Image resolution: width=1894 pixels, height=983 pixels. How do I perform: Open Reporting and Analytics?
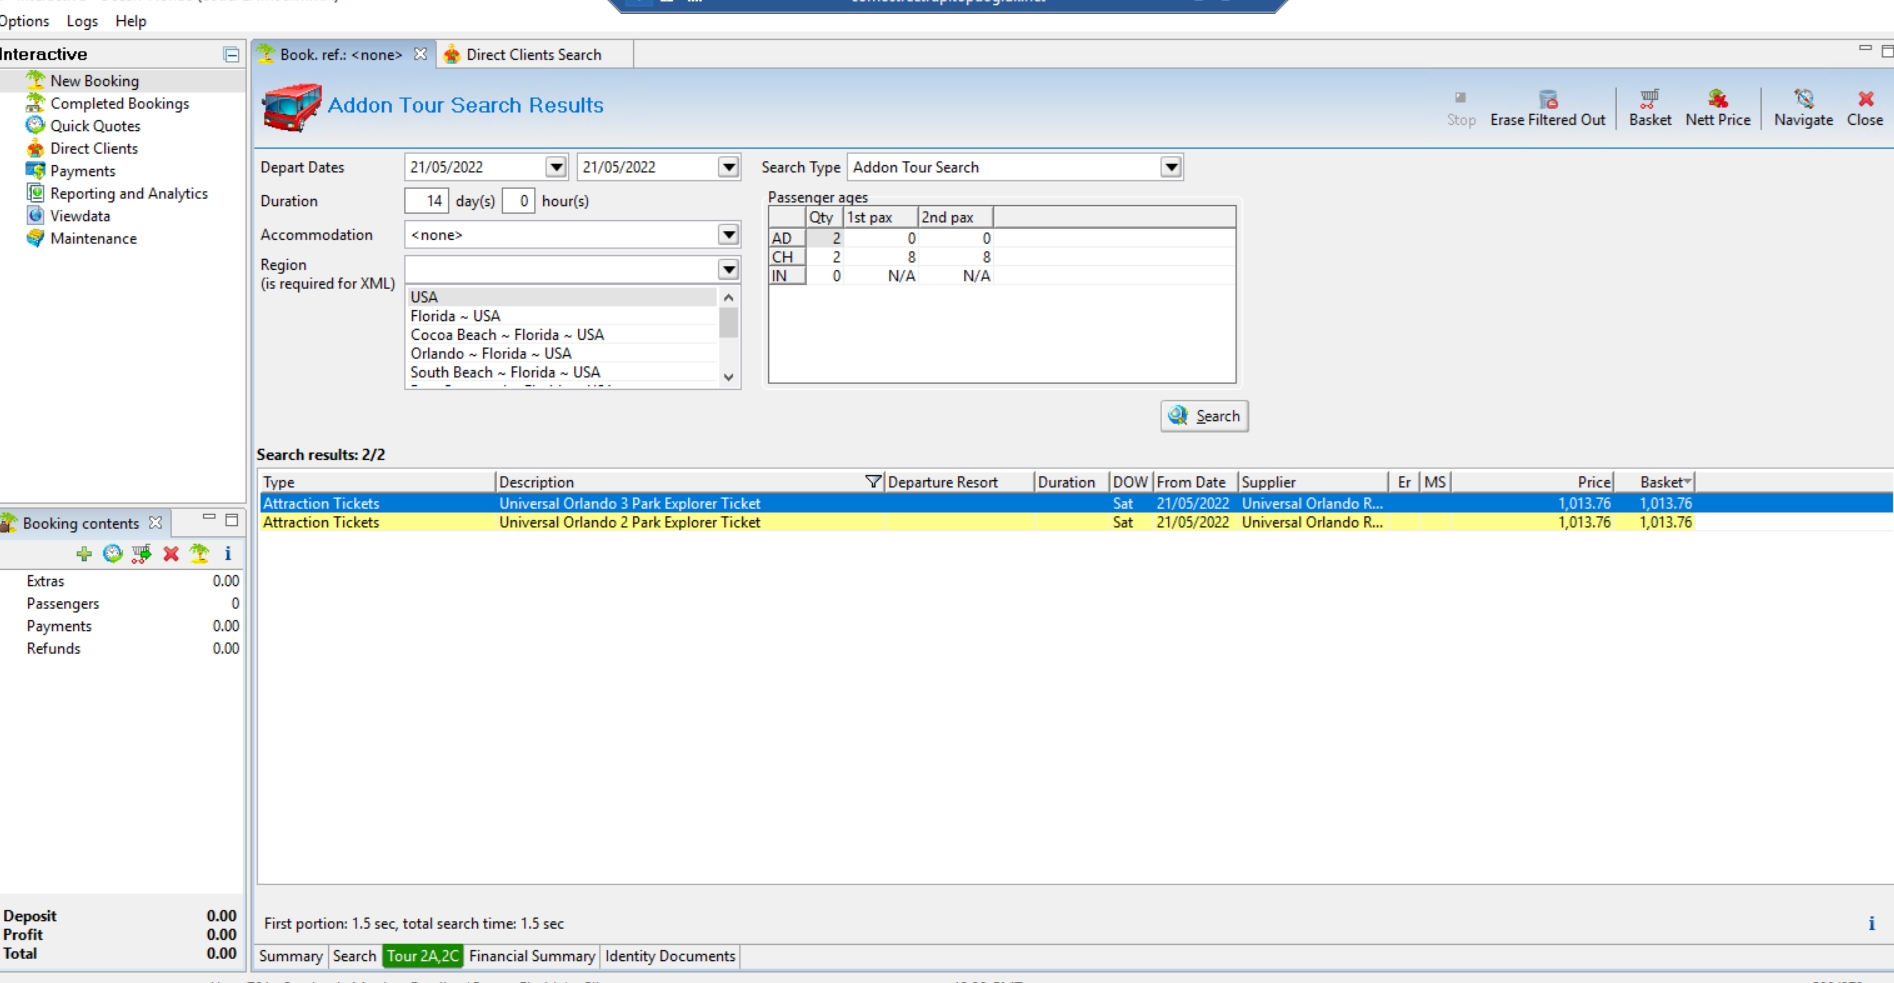coord(129,193)
